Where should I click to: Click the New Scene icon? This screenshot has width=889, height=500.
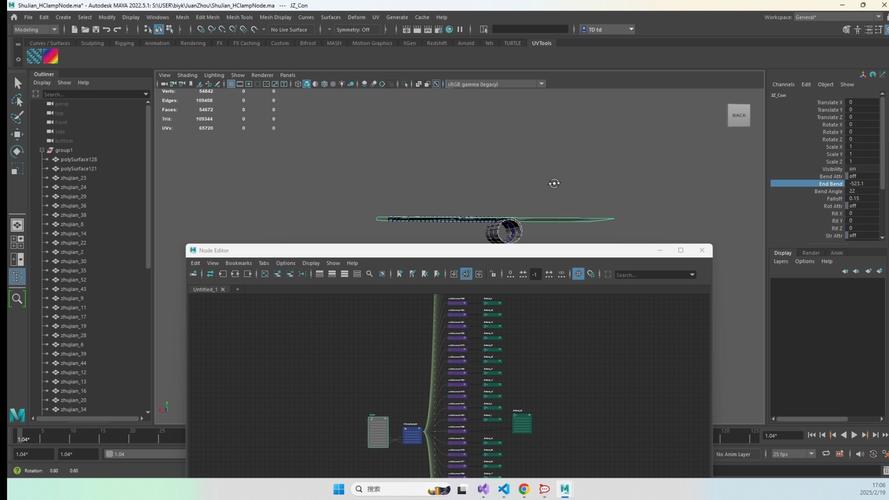coord(74,29)
